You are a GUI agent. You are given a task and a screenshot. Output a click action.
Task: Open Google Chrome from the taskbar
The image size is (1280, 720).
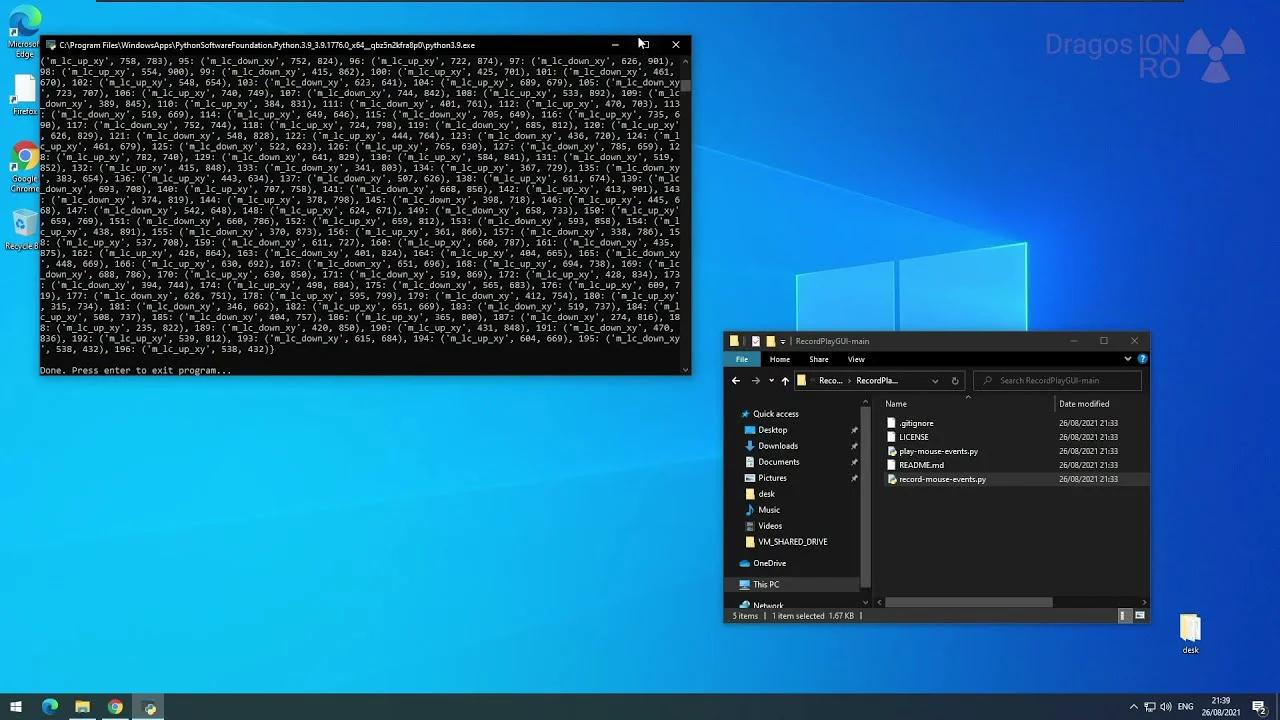(x=115, y=707)
